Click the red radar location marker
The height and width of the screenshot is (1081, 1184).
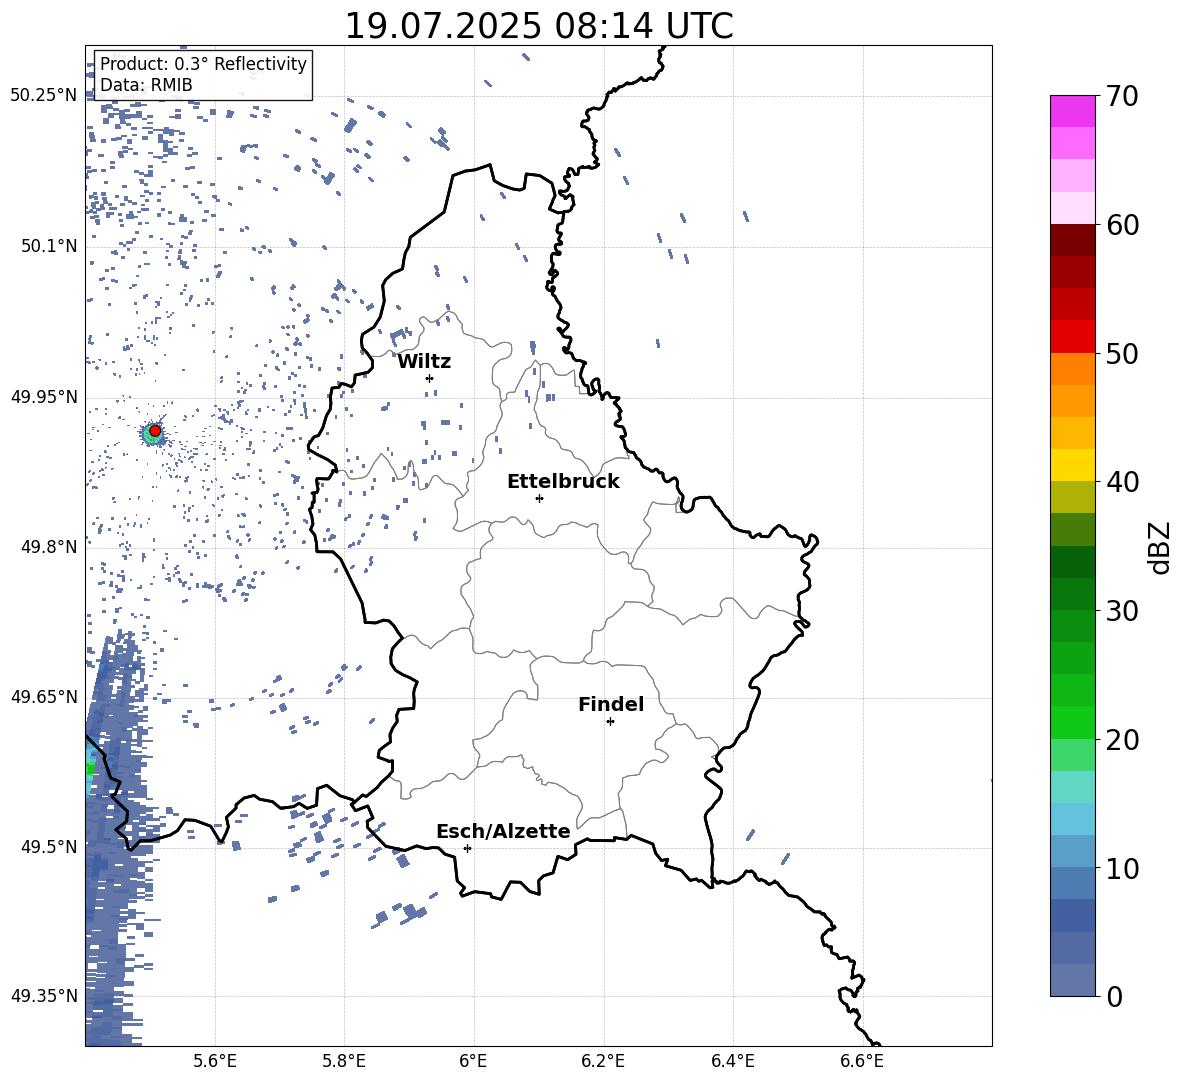click(x=155, y=431)
